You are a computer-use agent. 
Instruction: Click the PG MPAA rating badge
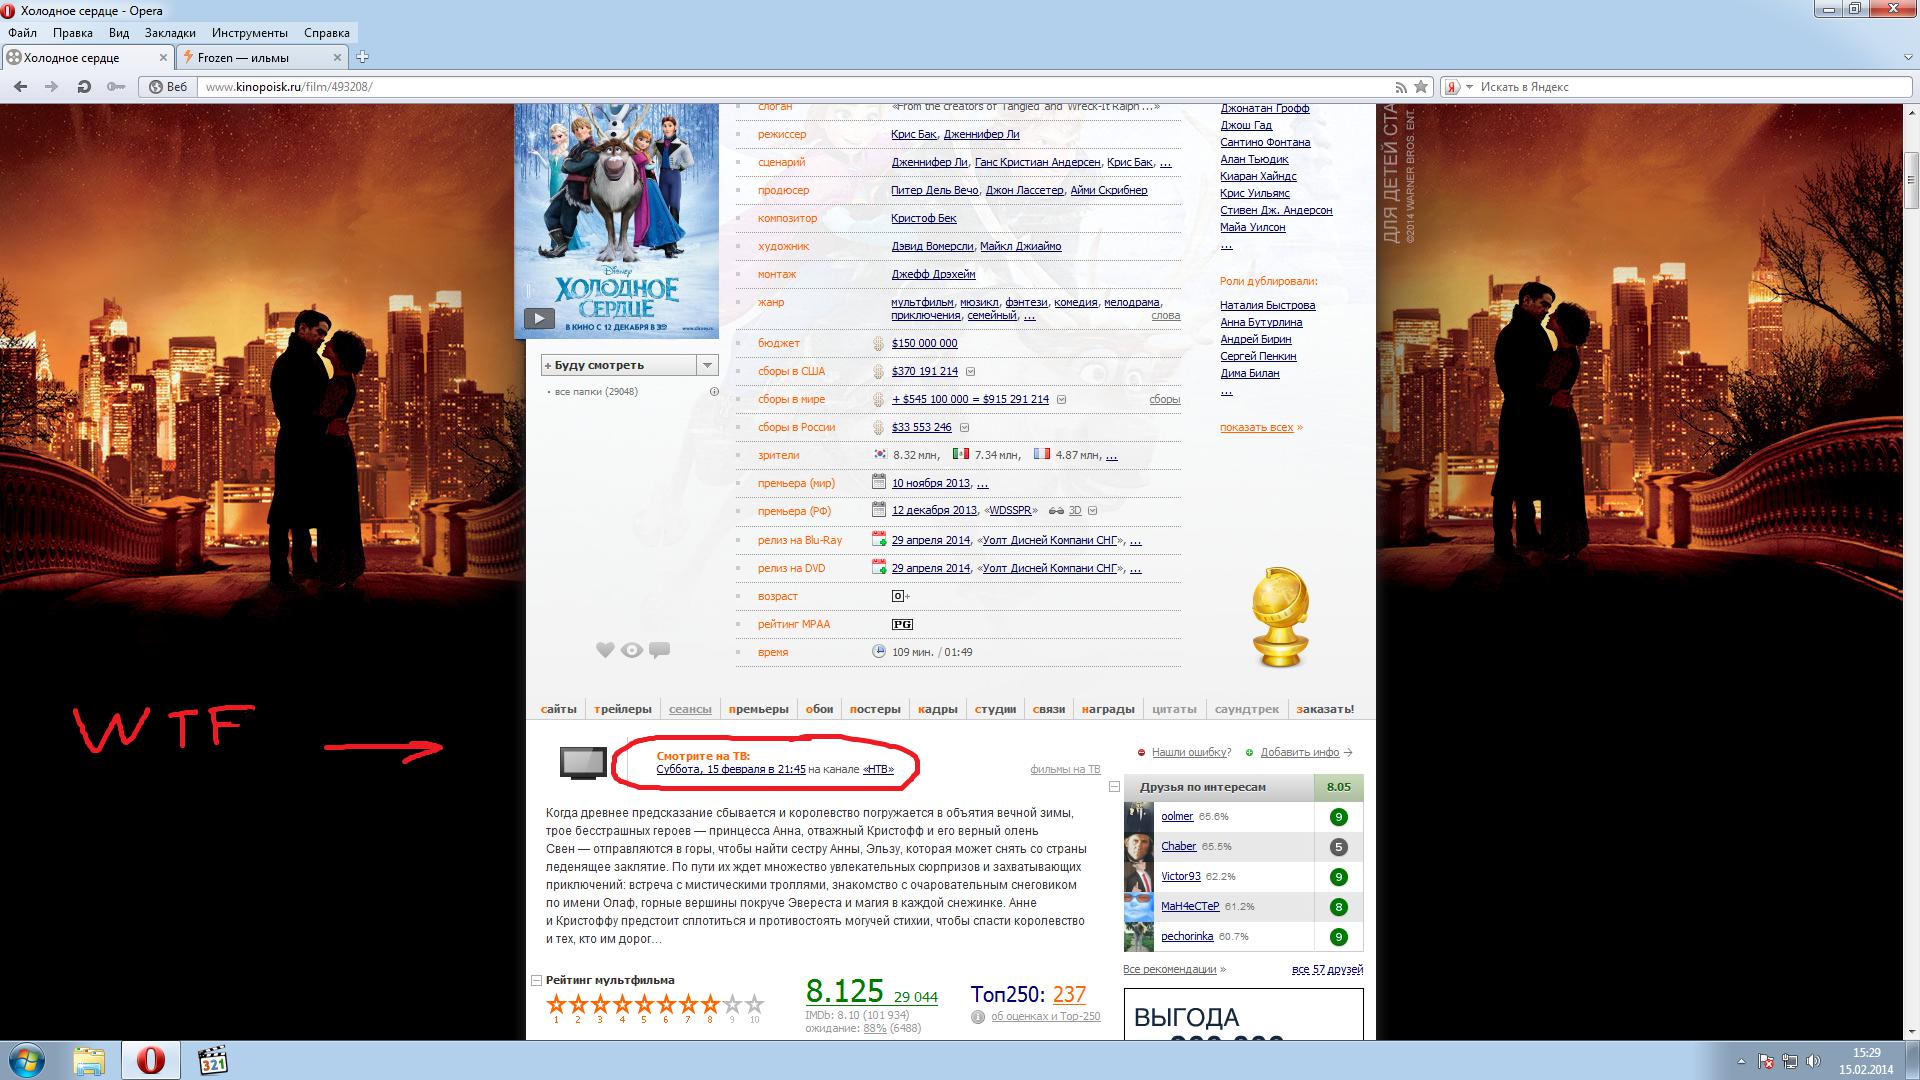(902, 624)
